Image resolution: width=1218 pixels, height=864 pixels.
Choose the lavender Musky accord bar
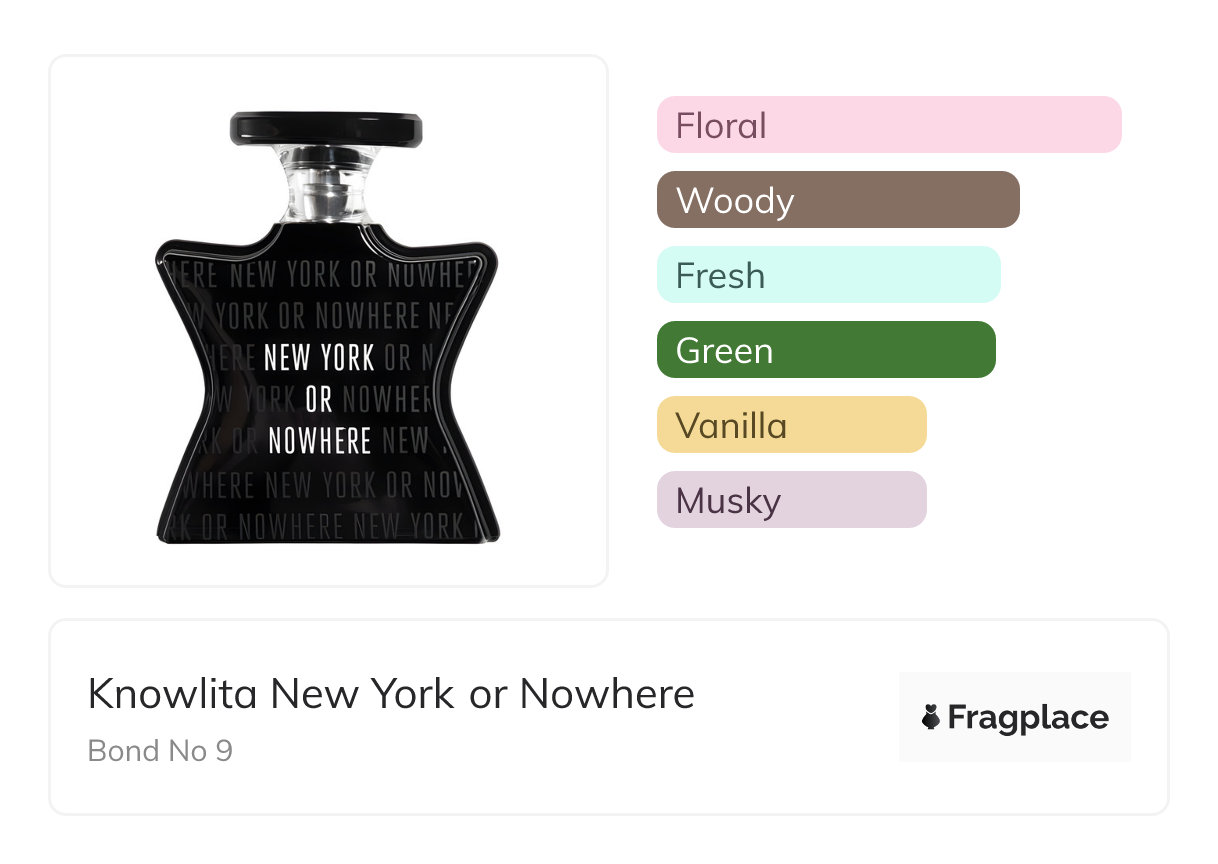click(791, 500)
